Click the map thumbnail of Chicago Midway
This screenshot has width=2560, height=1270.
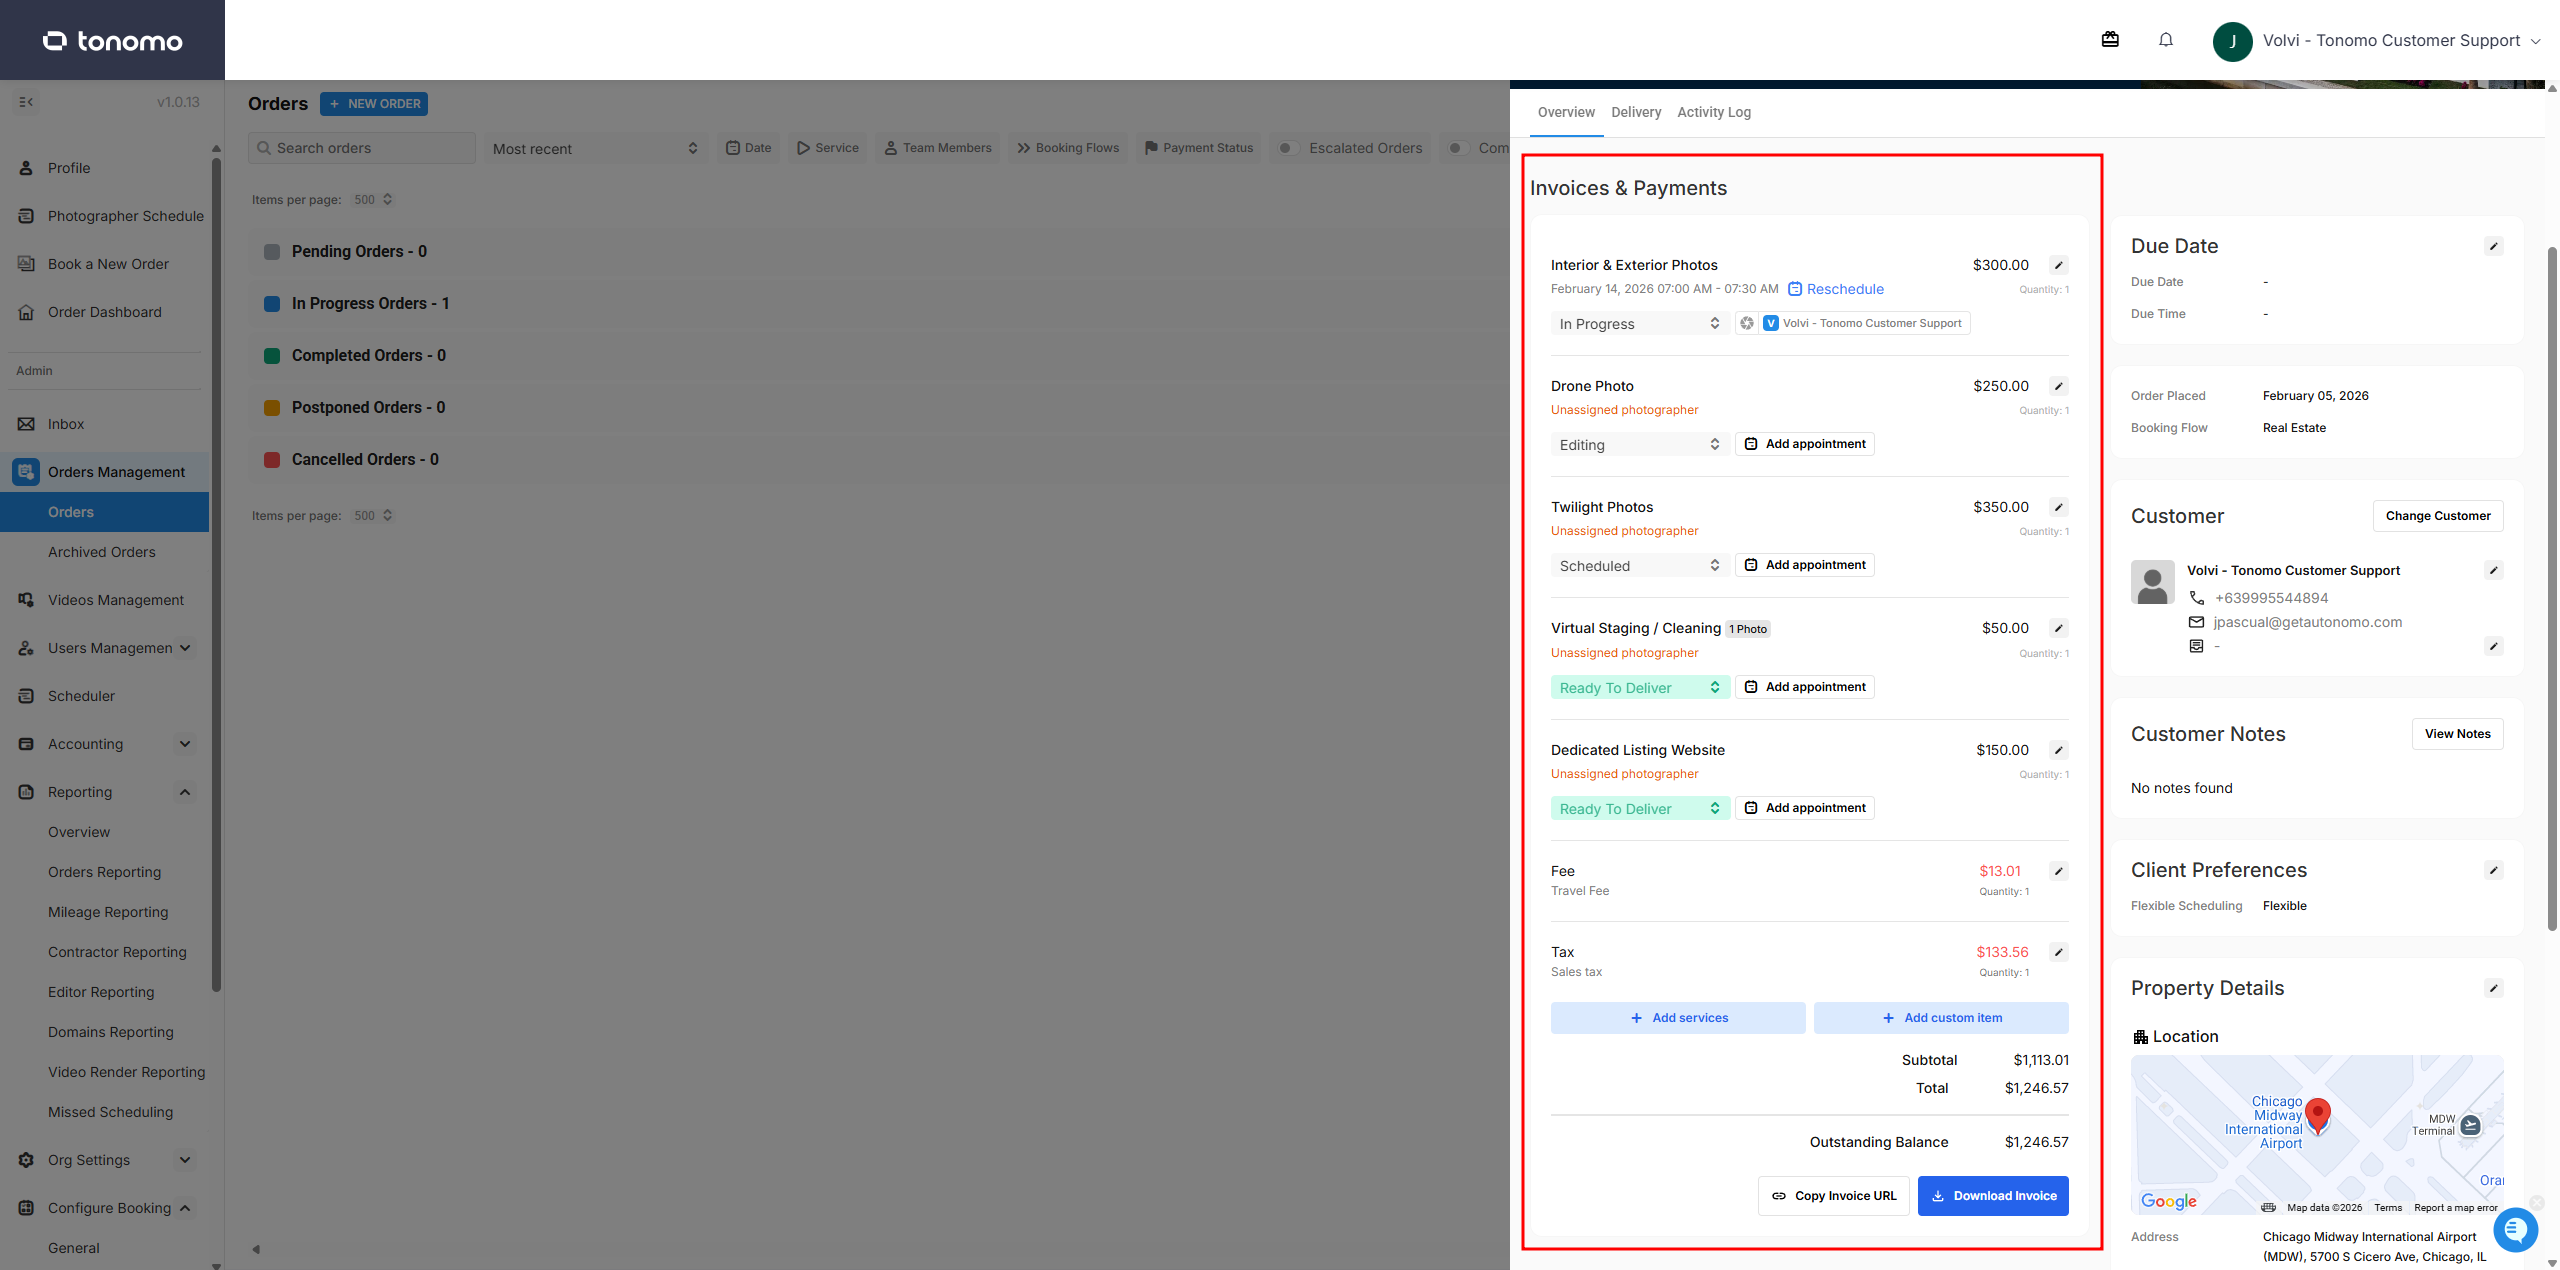[x=2317, y=1135]
